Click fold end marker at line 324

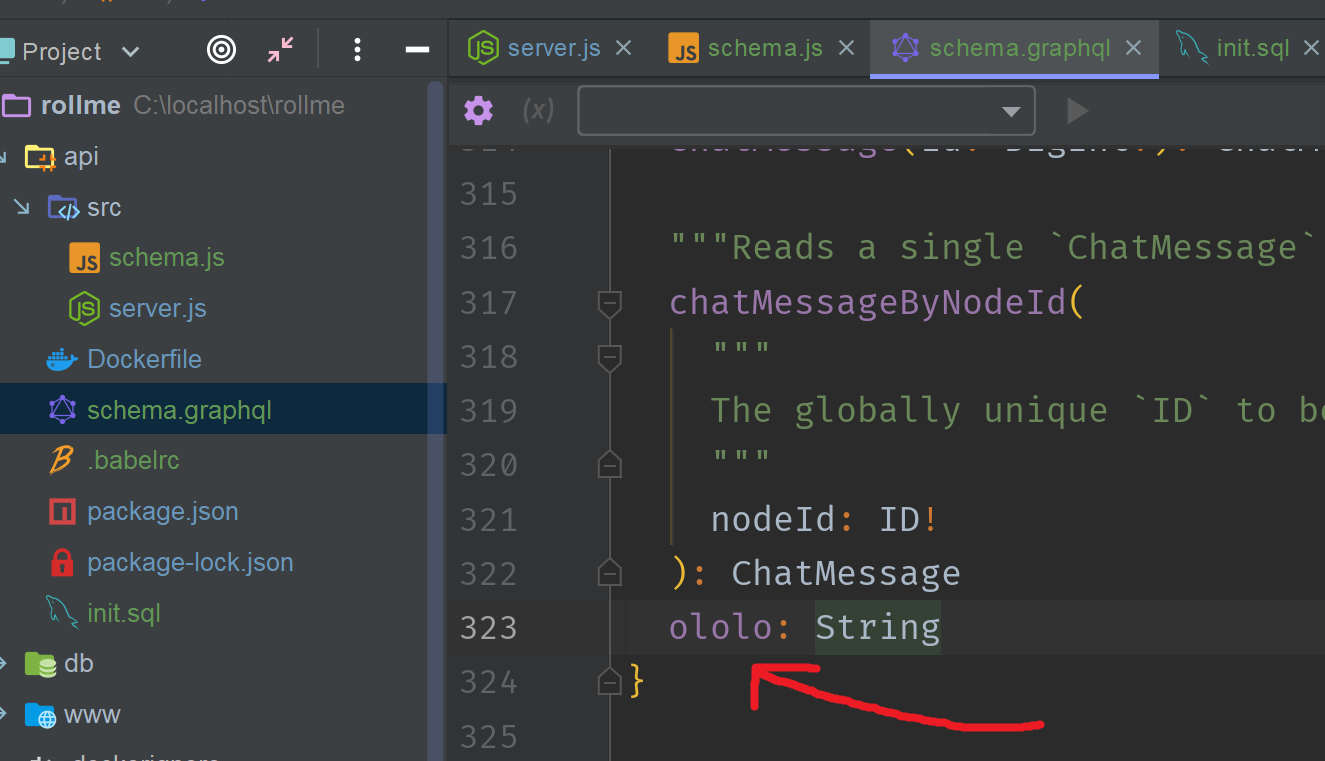click(609, 682)
